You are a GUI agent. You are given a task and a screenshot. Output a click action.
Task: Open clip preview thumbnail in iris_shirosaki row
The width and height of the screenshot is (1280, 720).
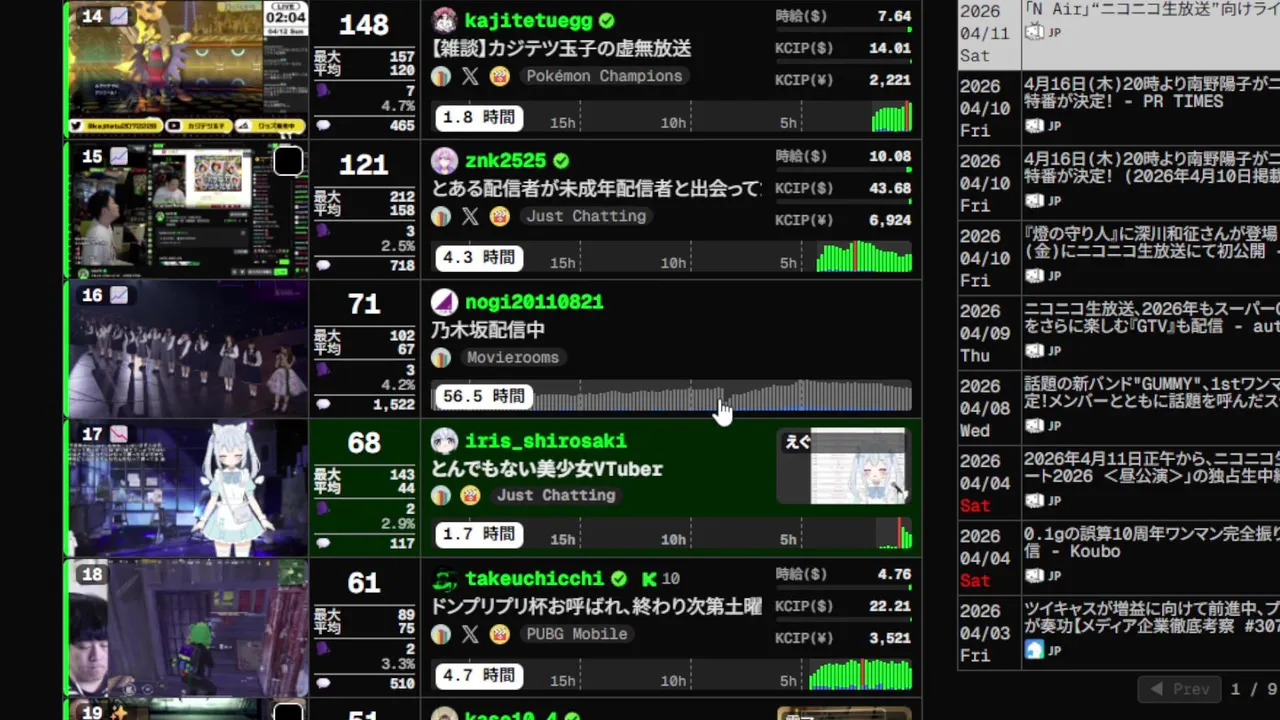click(842, 467)
